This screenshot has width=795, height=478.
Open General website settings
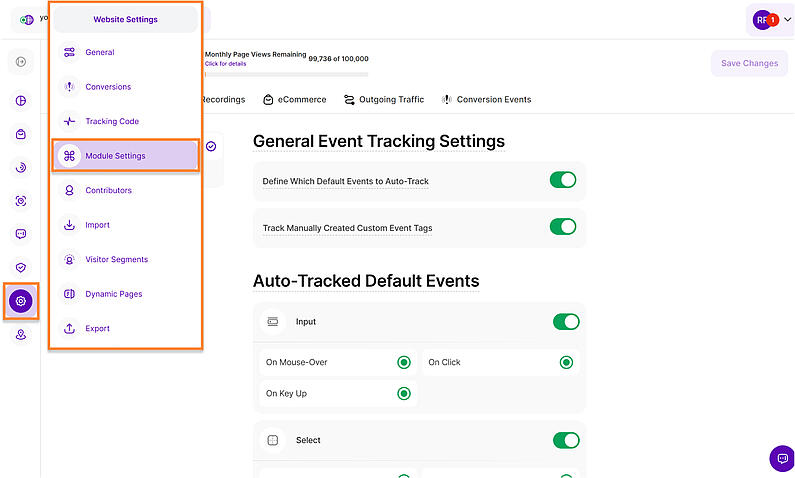point(125,52)
